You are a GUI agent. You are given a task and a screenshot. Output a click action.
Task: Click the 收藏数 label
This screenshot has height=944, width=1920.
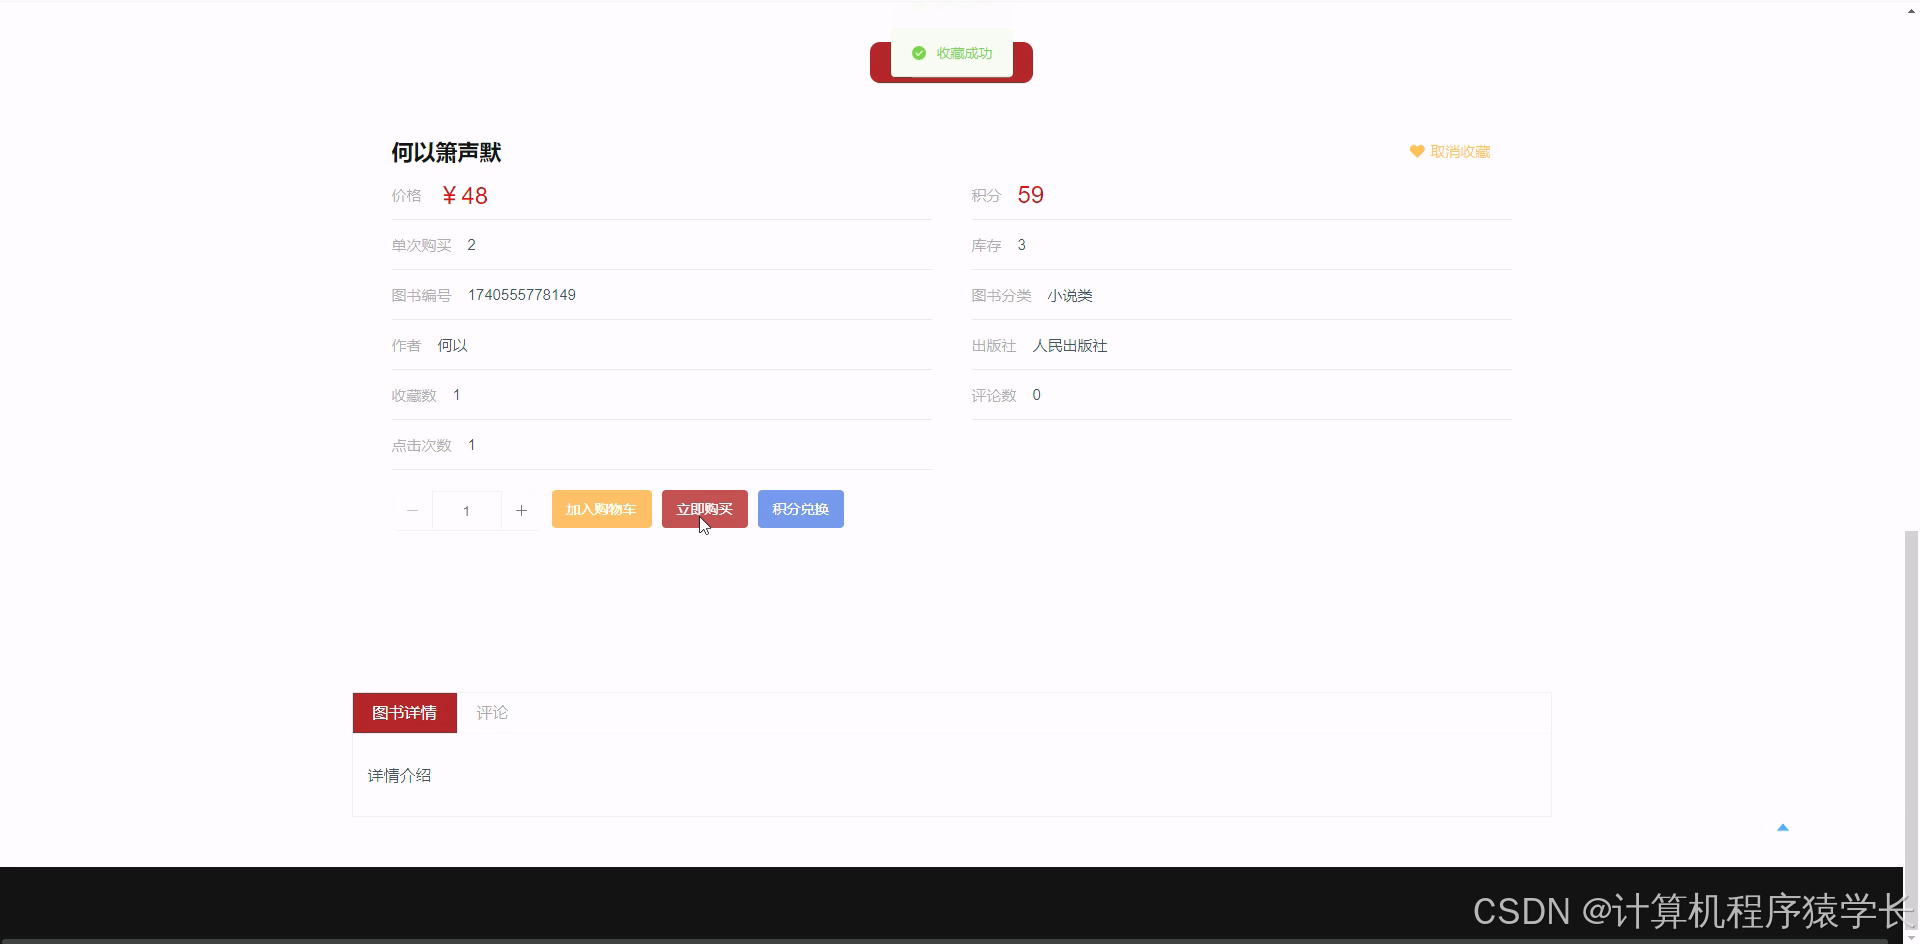point(414,396)
